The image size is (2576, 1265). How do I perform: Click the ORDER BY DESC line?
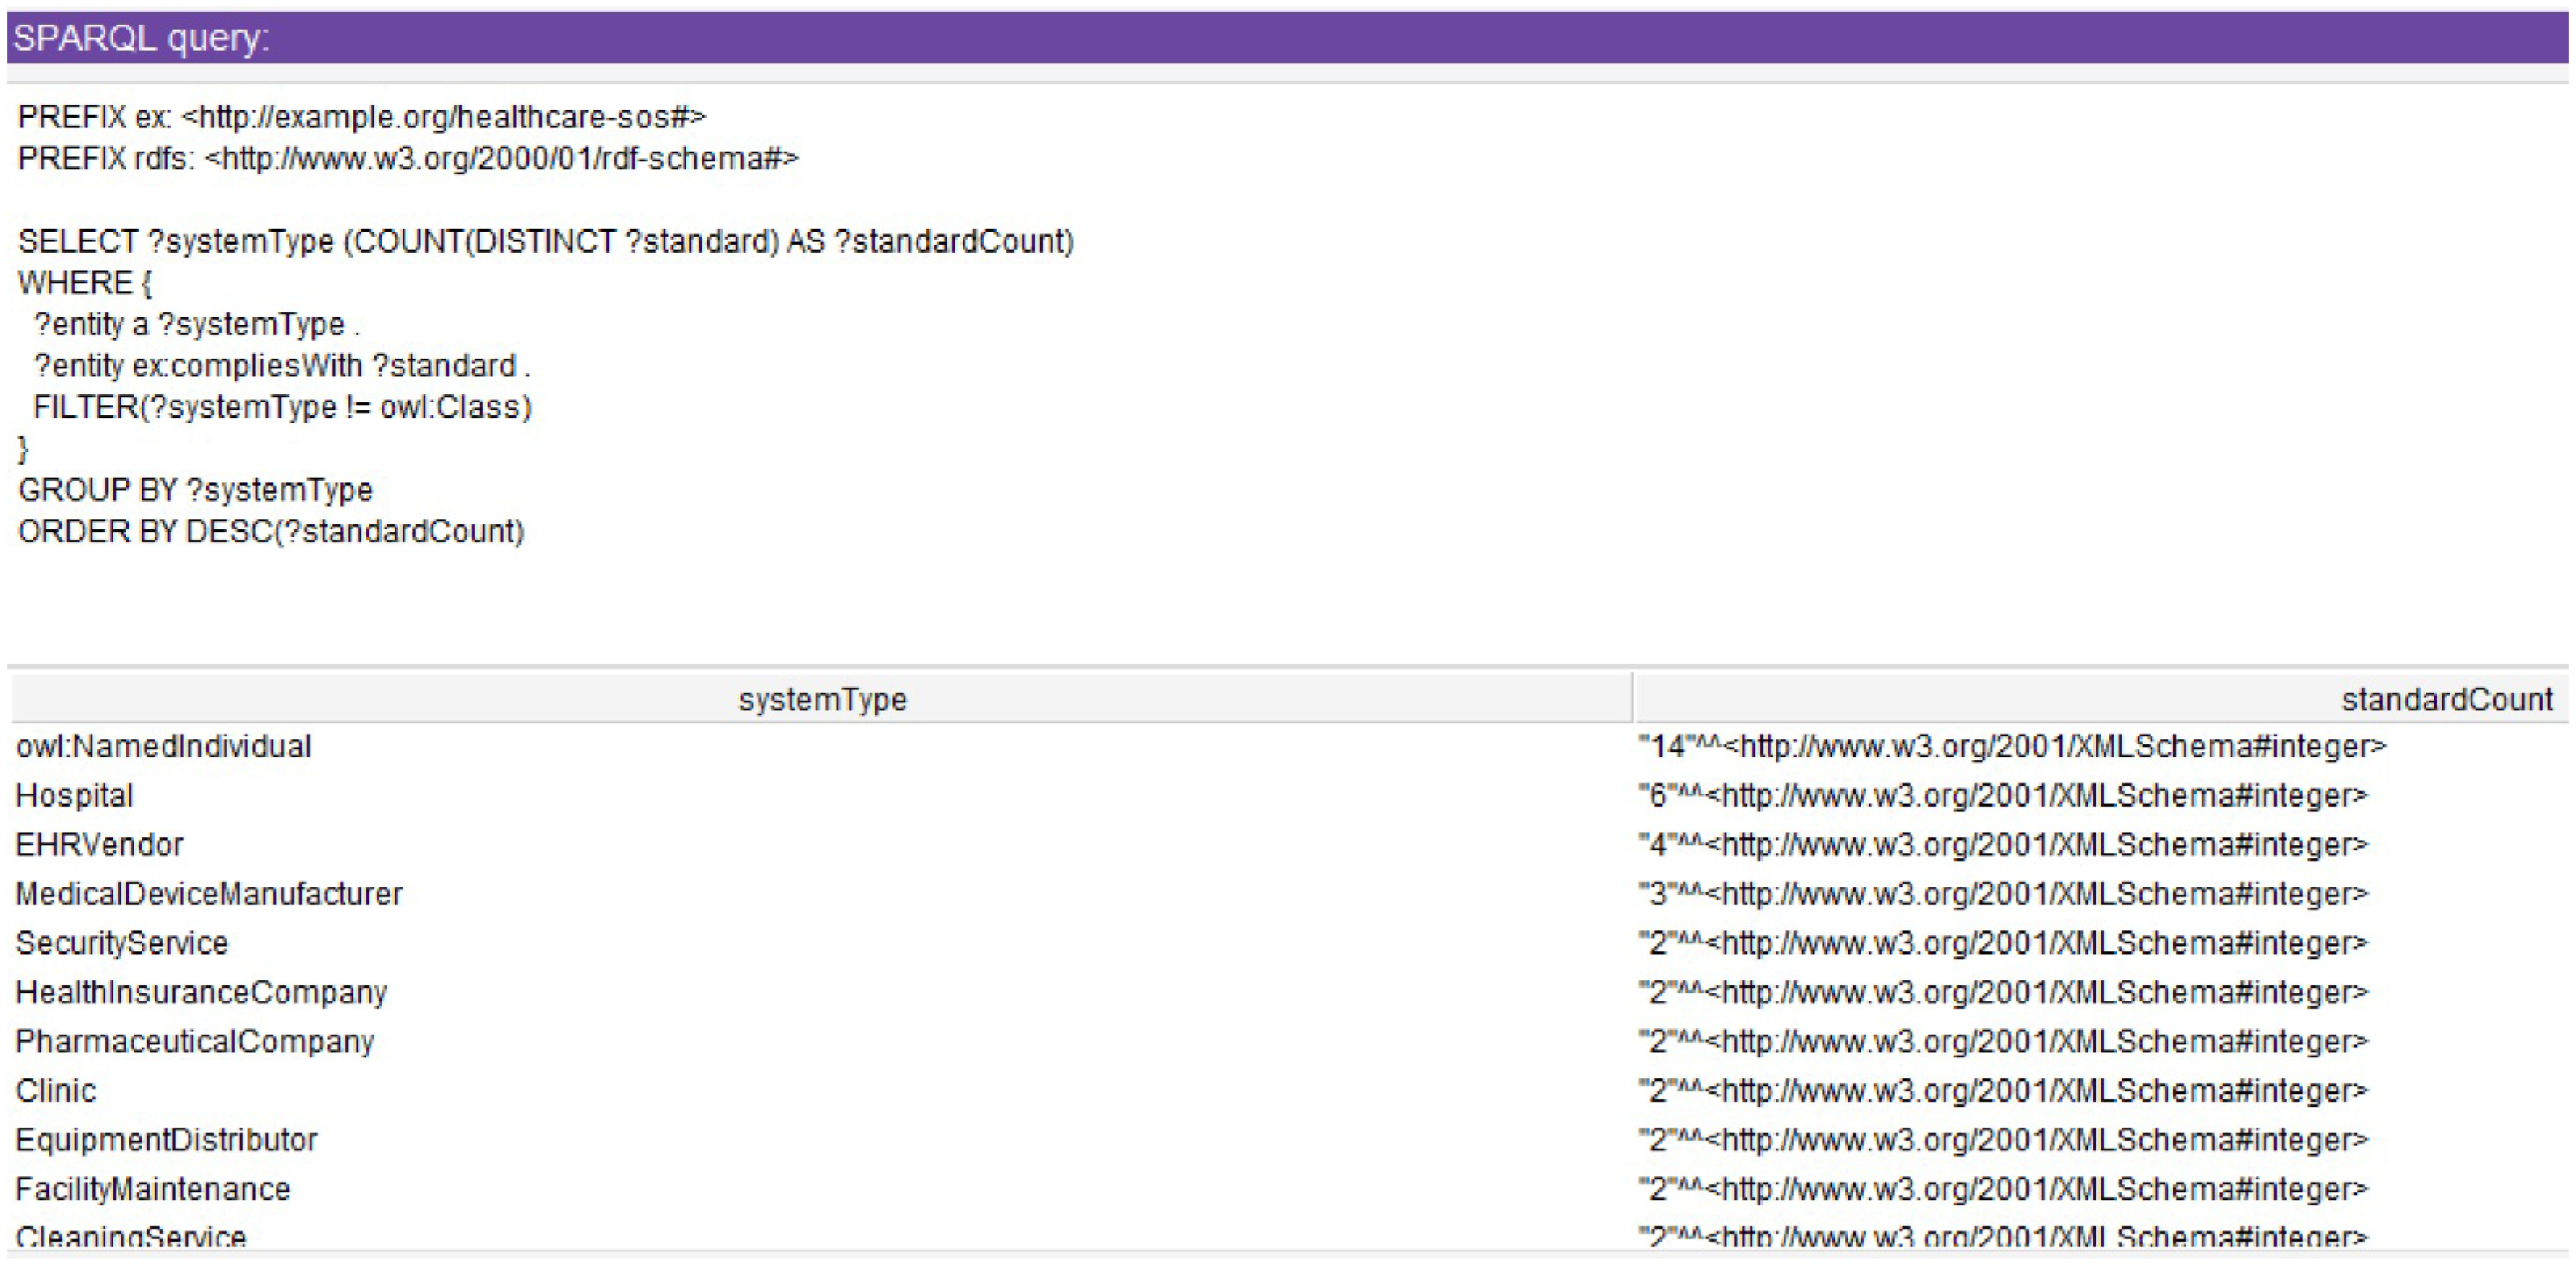(x=271, y=531)
